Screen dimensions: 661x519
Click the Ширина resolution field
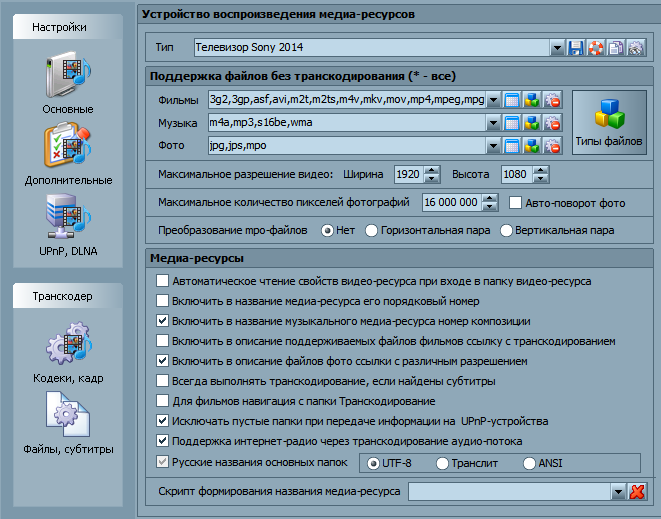408,175
